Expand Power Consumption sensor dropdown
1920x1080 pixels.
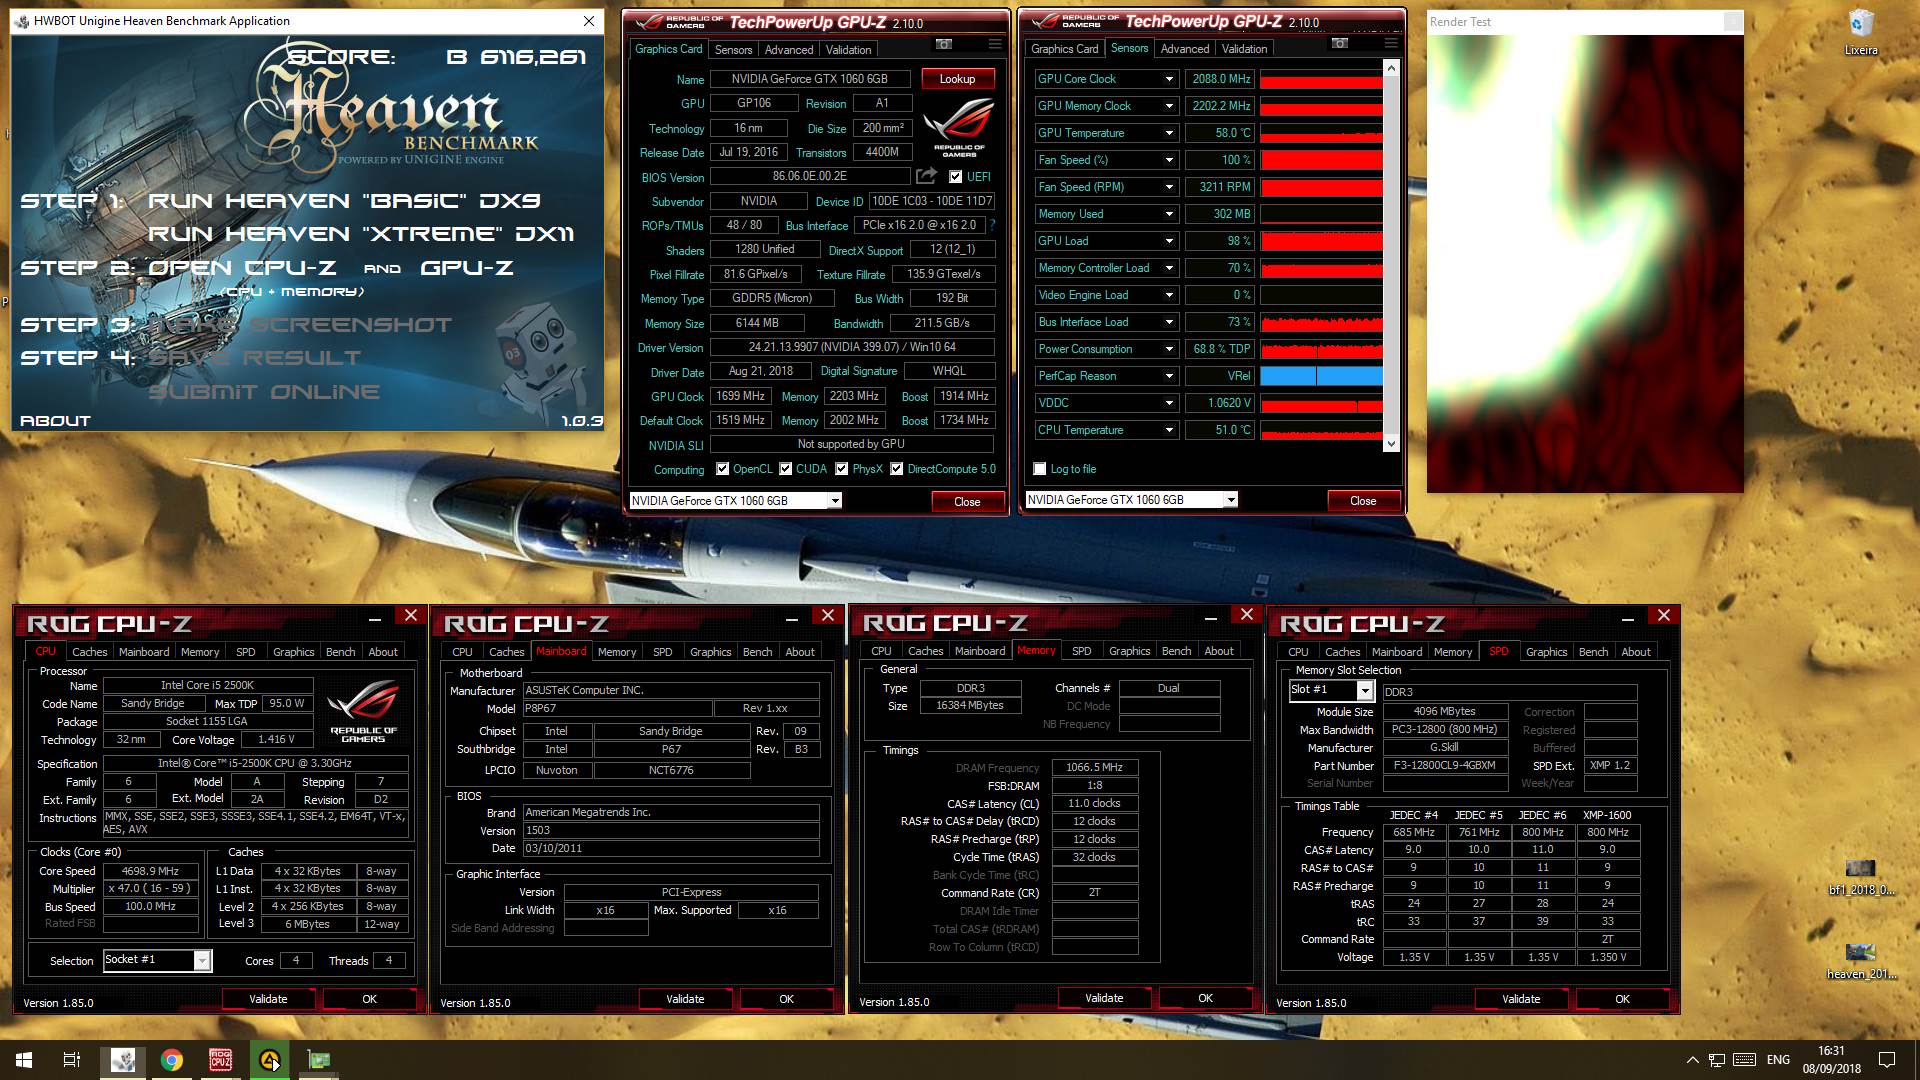click(x=1169, y=349)
